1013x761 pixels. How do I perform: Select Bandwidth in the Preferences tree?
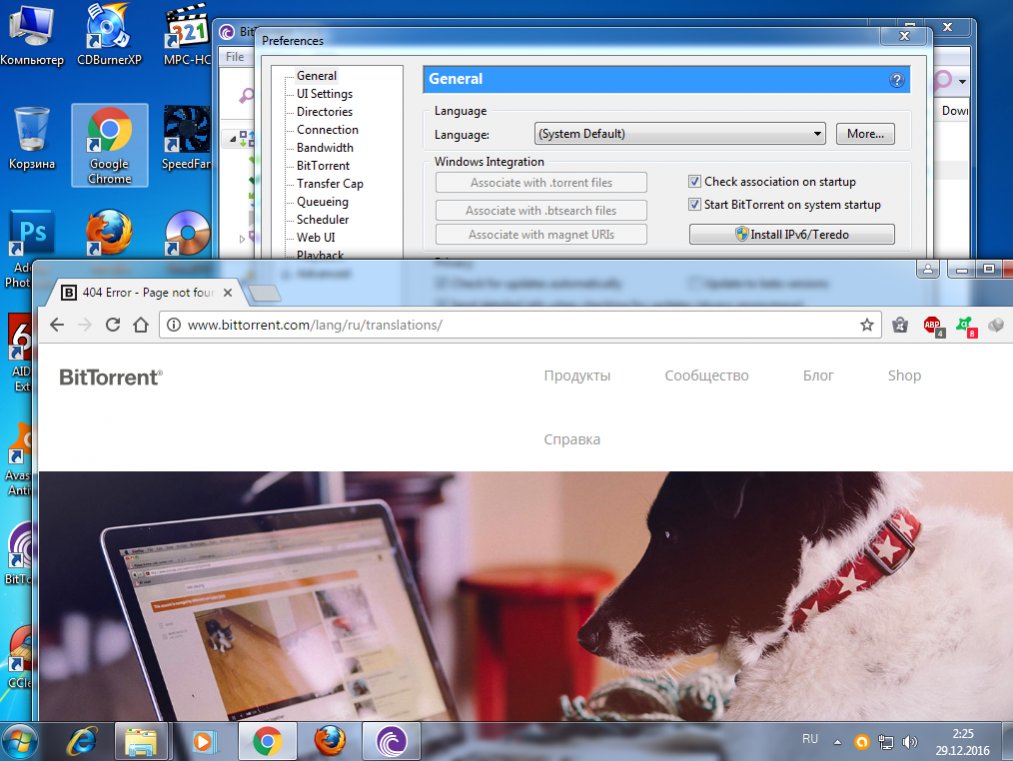pos(324,148)
